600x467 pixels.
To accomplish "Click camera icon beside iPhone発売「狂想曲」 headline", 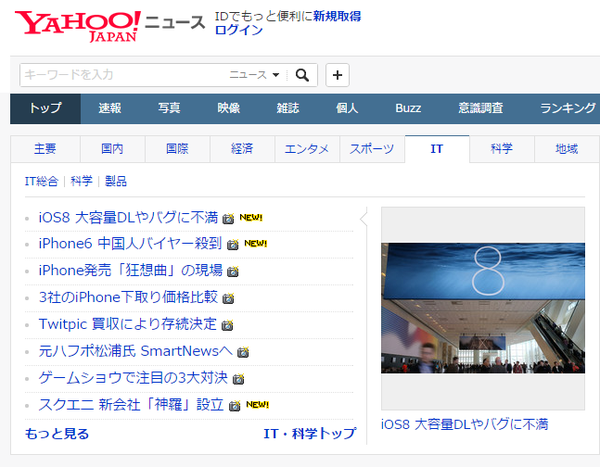I will (x=233, y=271).
